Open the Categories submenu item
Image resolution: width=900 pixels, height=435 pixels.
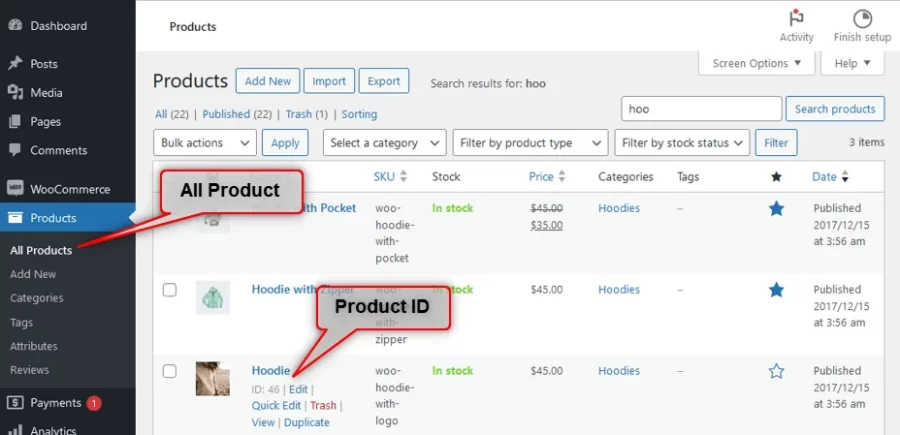point(36,298)
